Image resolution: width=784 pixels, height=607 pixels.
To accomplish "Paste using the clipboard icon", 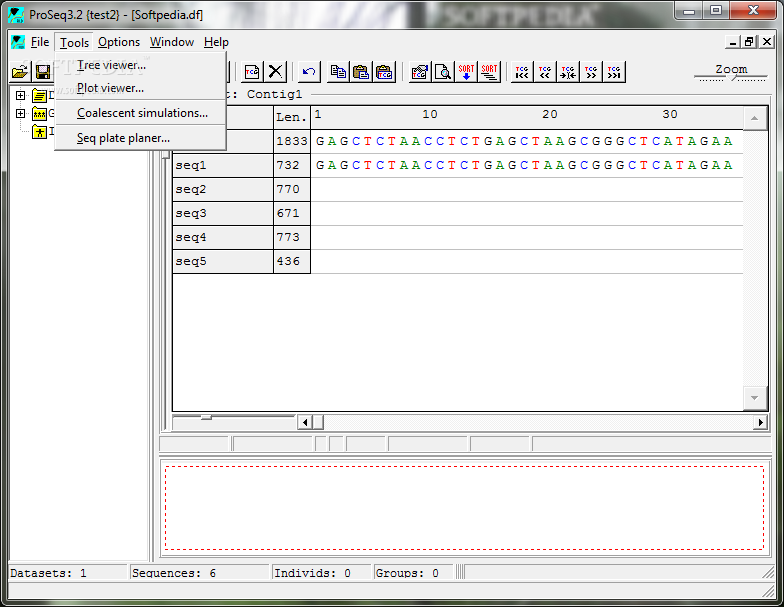I will pyautogui.click(x=361, y=72).
